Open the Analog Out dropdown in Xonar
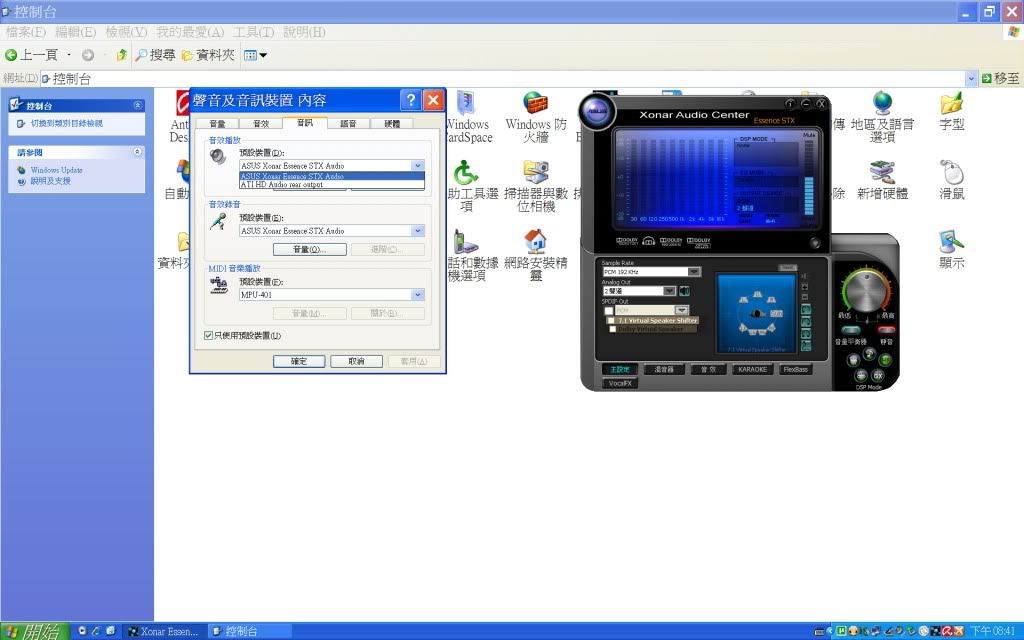The height and width of the screenshot is (640, 1024). pyautogui.click(x=669, y=291)
